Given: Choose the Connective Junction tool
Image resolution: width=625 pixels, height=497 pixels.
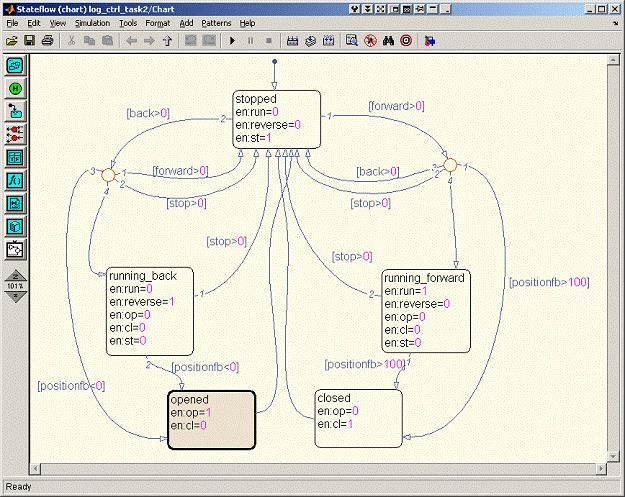Looking at the screenshot, I should (15, 134).
